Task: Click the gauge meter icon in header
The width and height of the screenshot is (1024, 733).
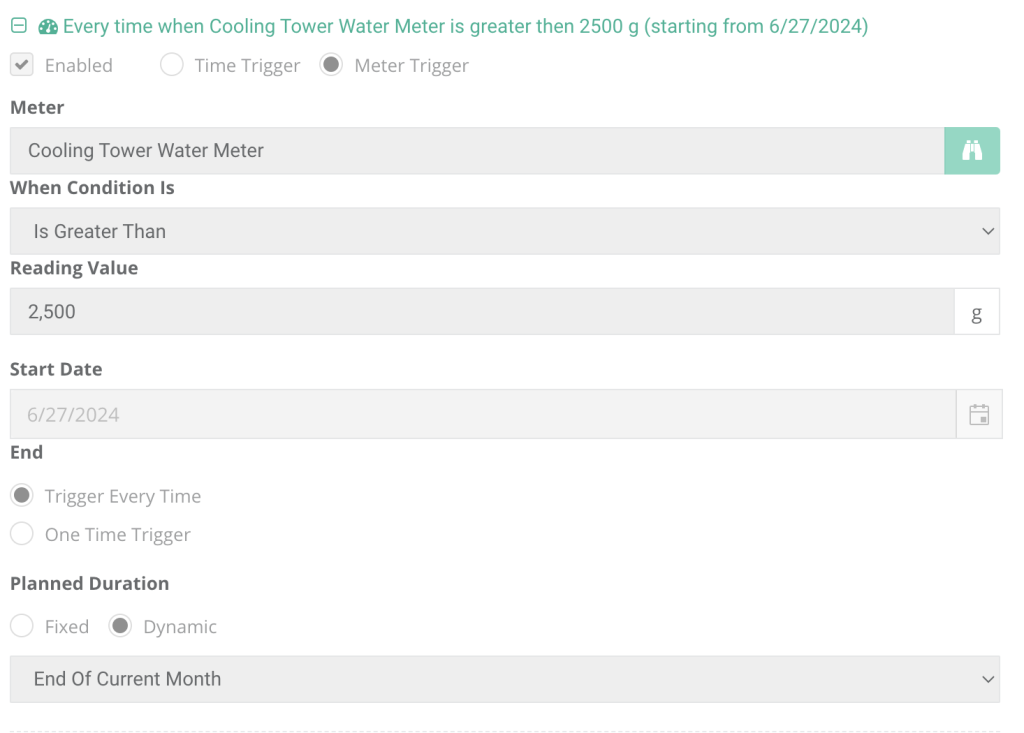Action: coord(48,27)
